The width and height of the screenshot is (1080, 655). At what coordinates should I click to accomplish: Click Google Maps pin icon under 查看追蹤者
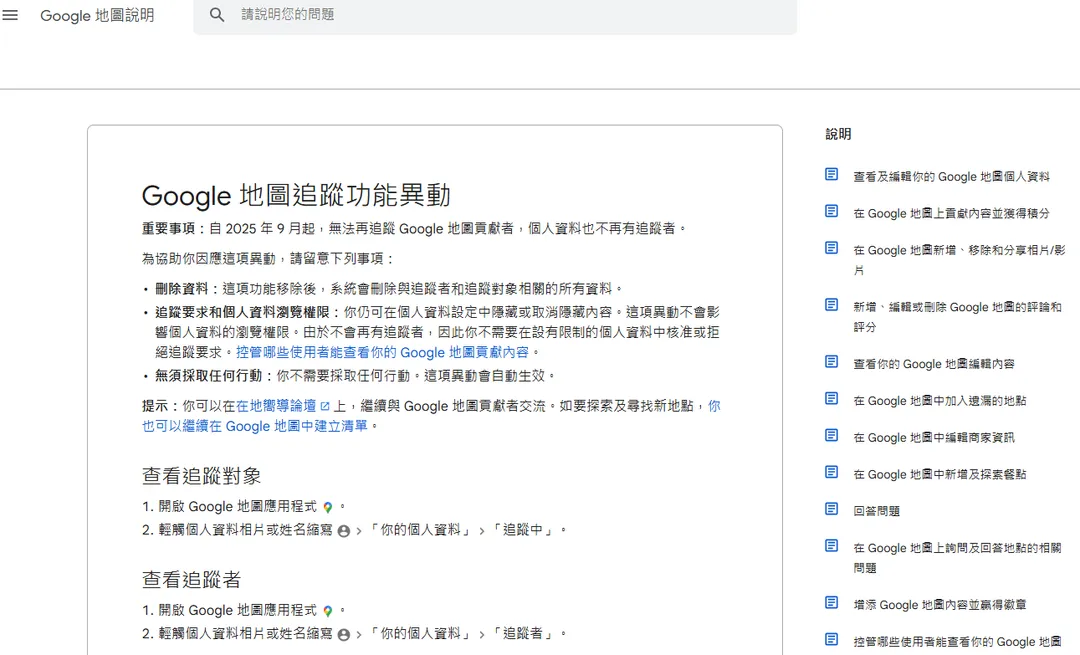328,611
